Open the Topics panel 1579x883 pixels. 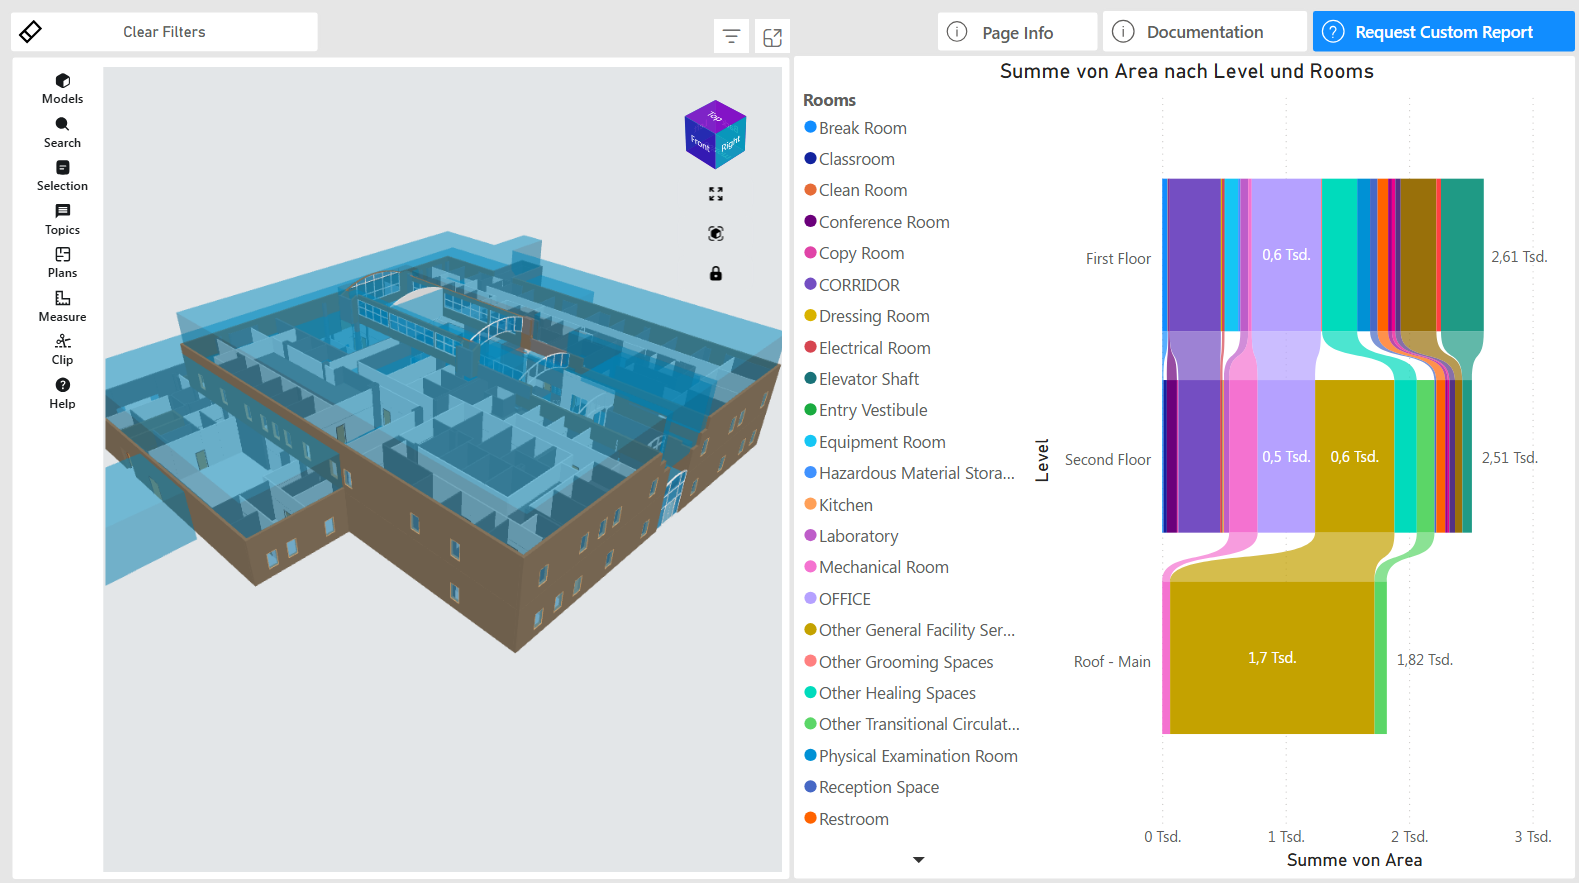point(62,219)
